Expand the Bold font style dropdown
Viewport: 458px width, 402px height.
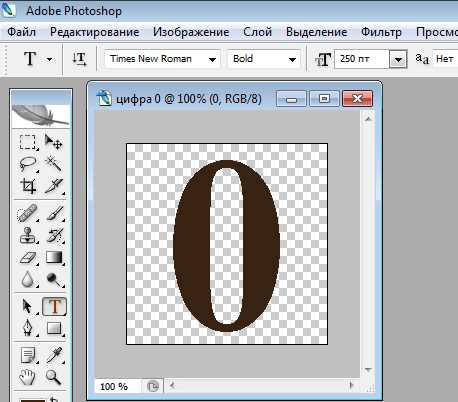click(x=264, y=59)
